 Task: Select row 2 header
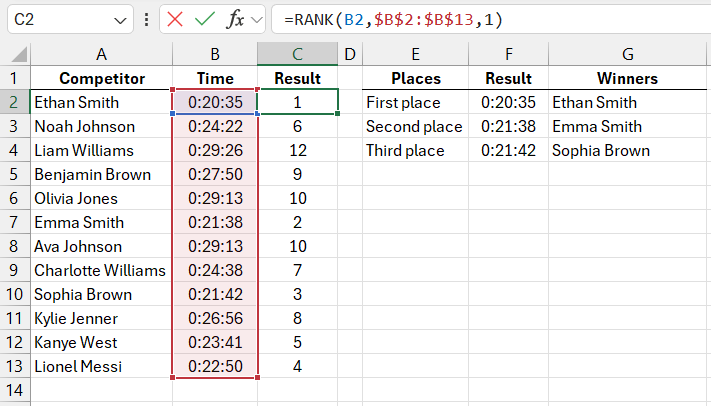pos(15,102)
